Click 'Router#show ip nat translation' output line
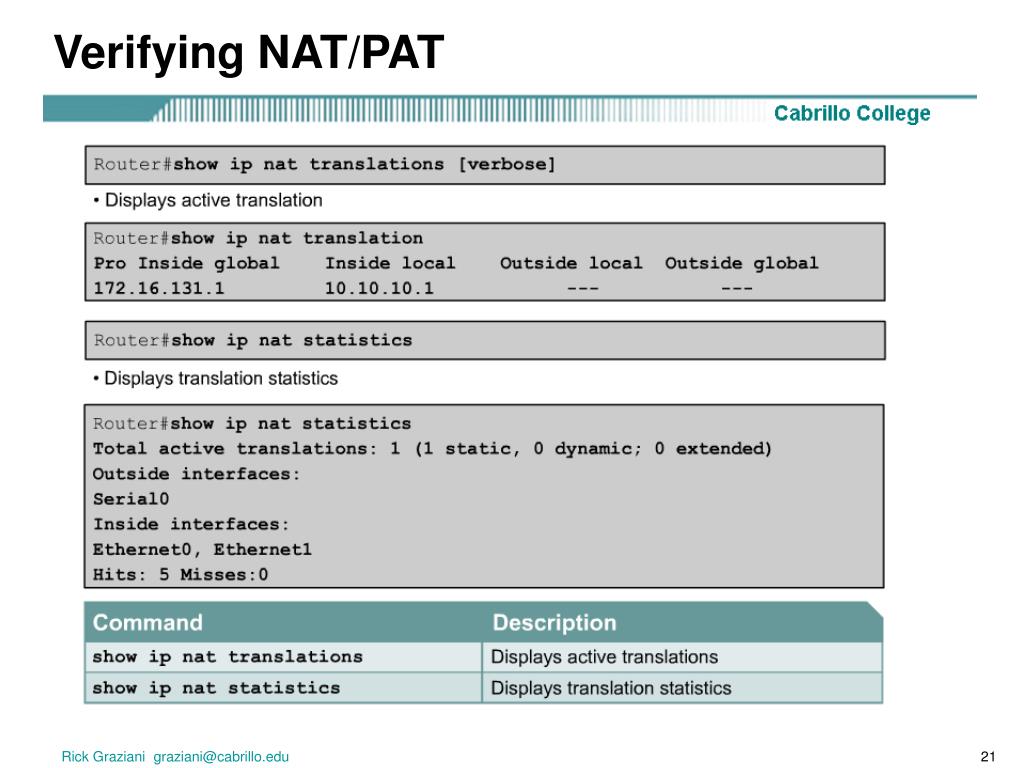The width and height of the screenshot is (1024, 768). [258, 238]
